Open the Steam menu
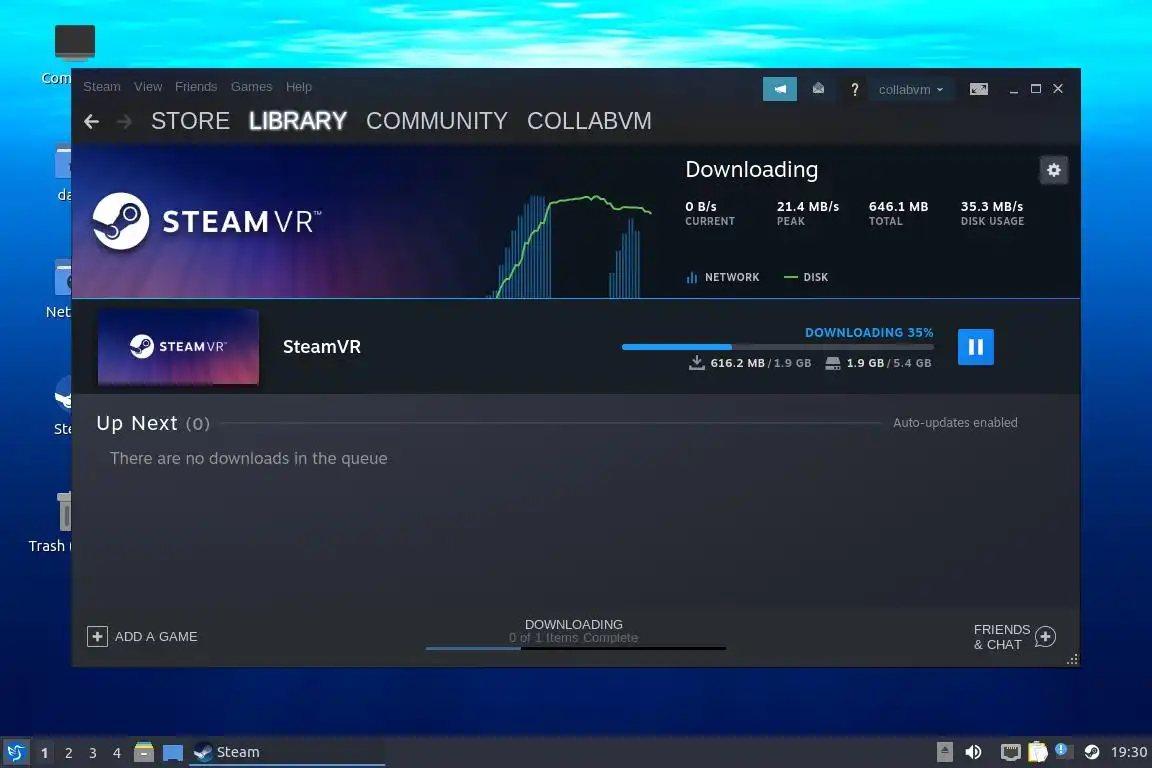The image size is (1152, 768). click(101, 87)
